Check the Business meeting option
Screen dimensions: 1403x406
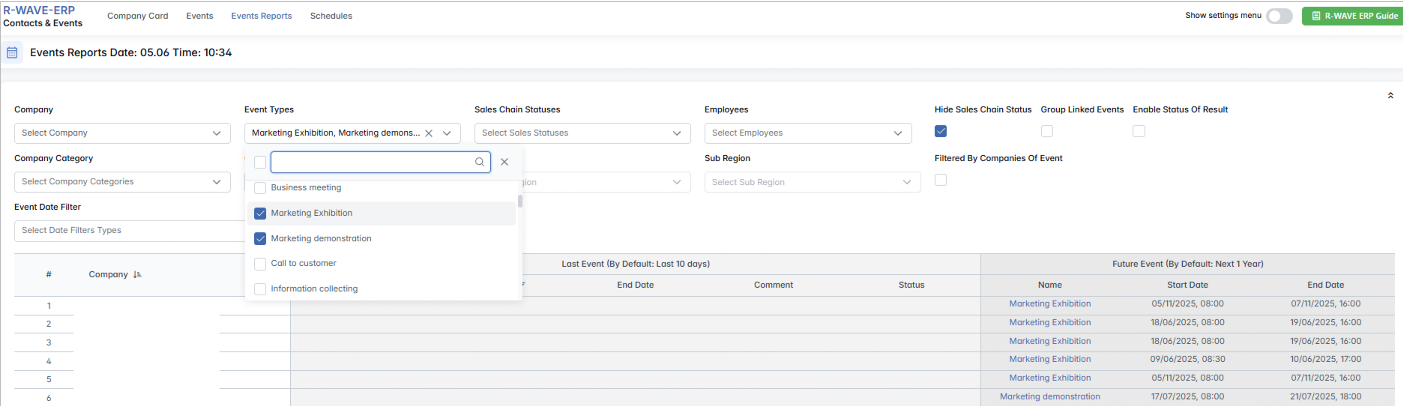(x=260, y=187)
